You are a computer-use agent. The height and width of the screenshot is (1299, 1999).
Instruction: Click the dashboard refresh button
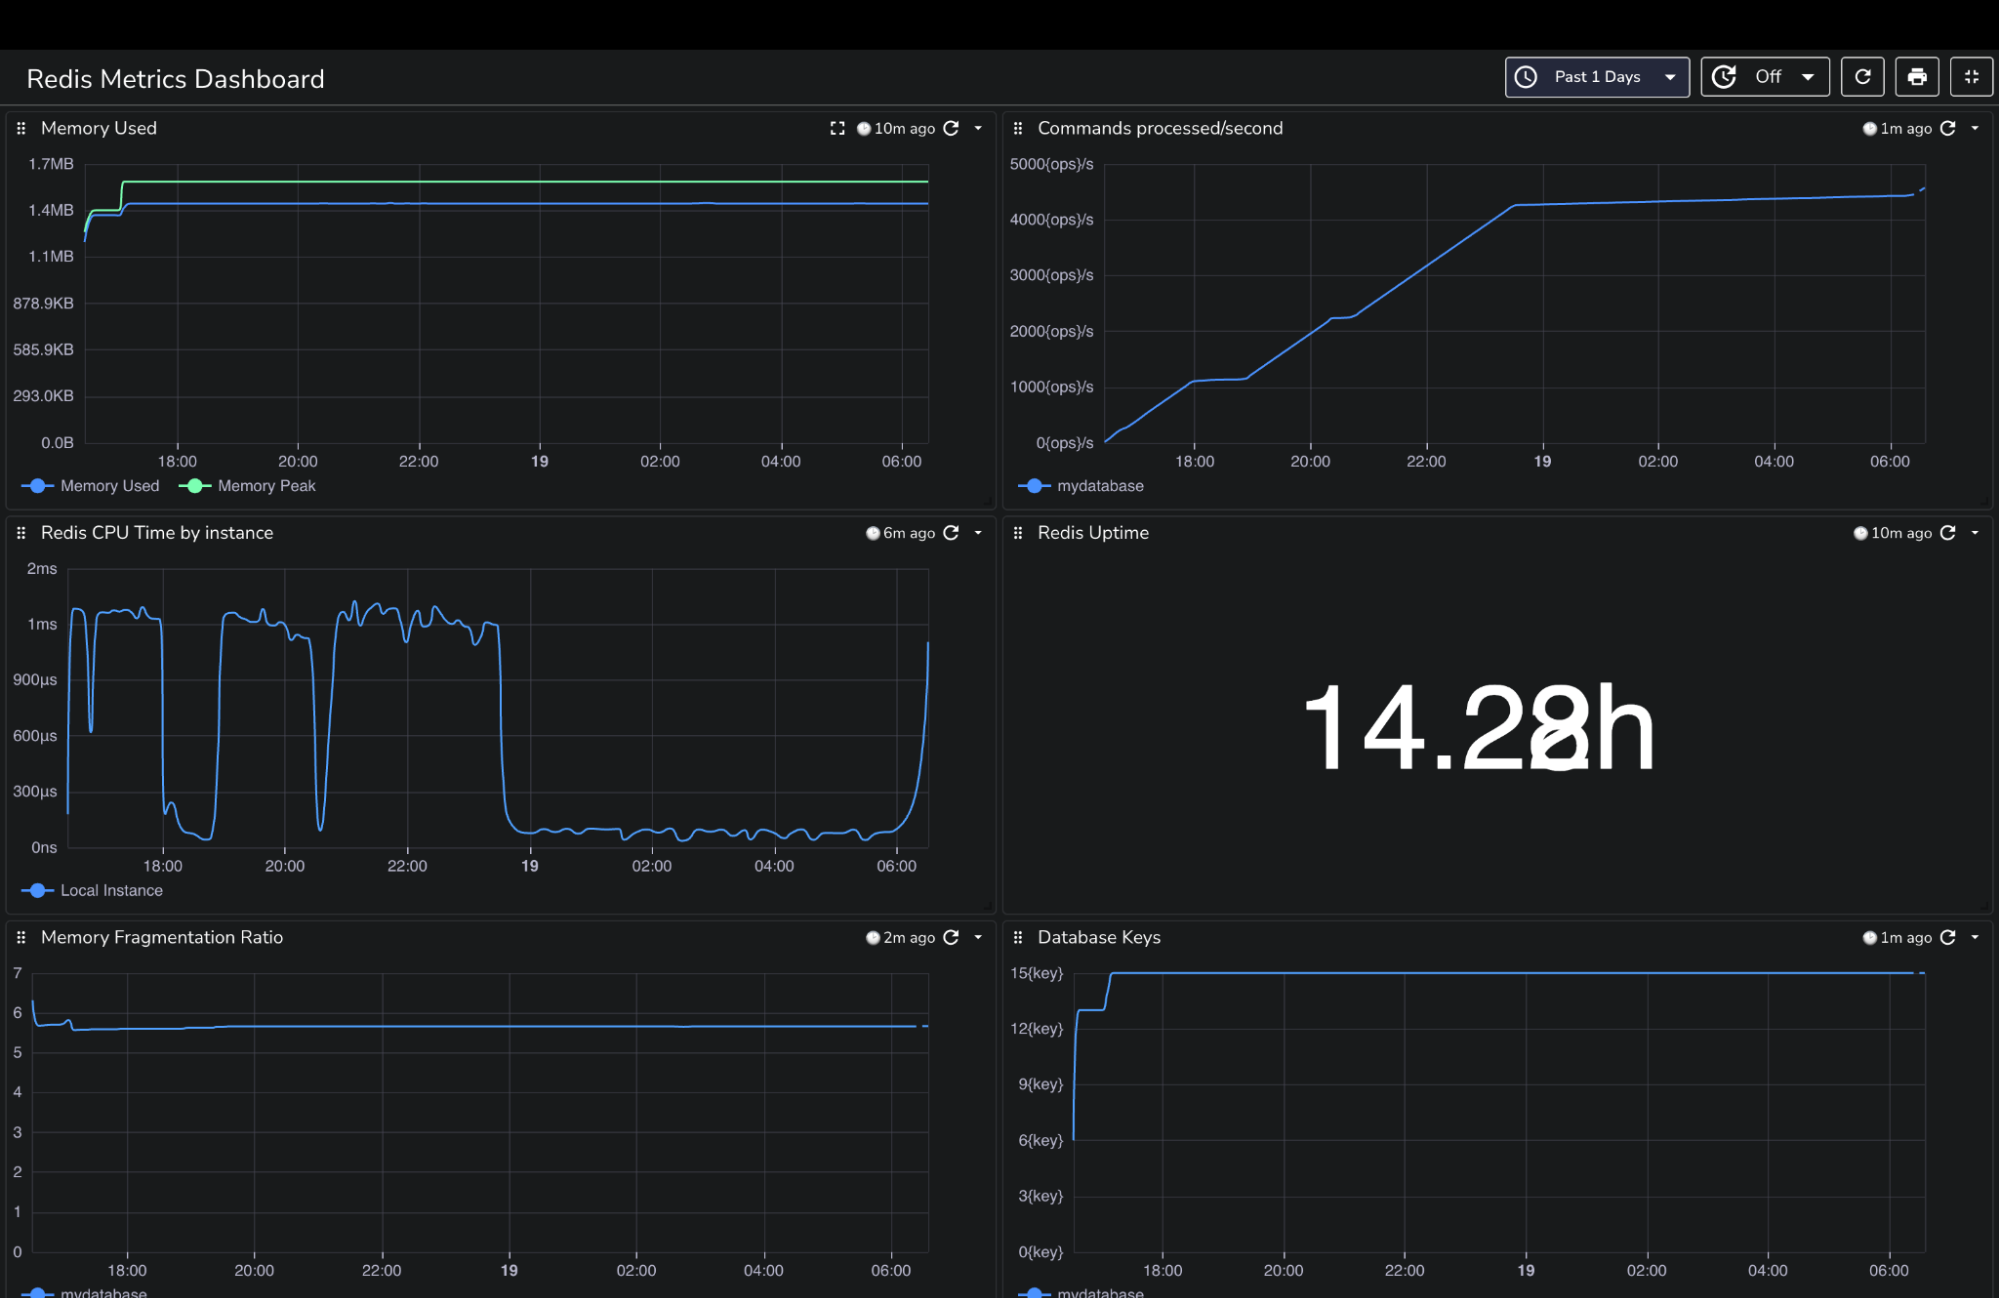(1863, 77)
